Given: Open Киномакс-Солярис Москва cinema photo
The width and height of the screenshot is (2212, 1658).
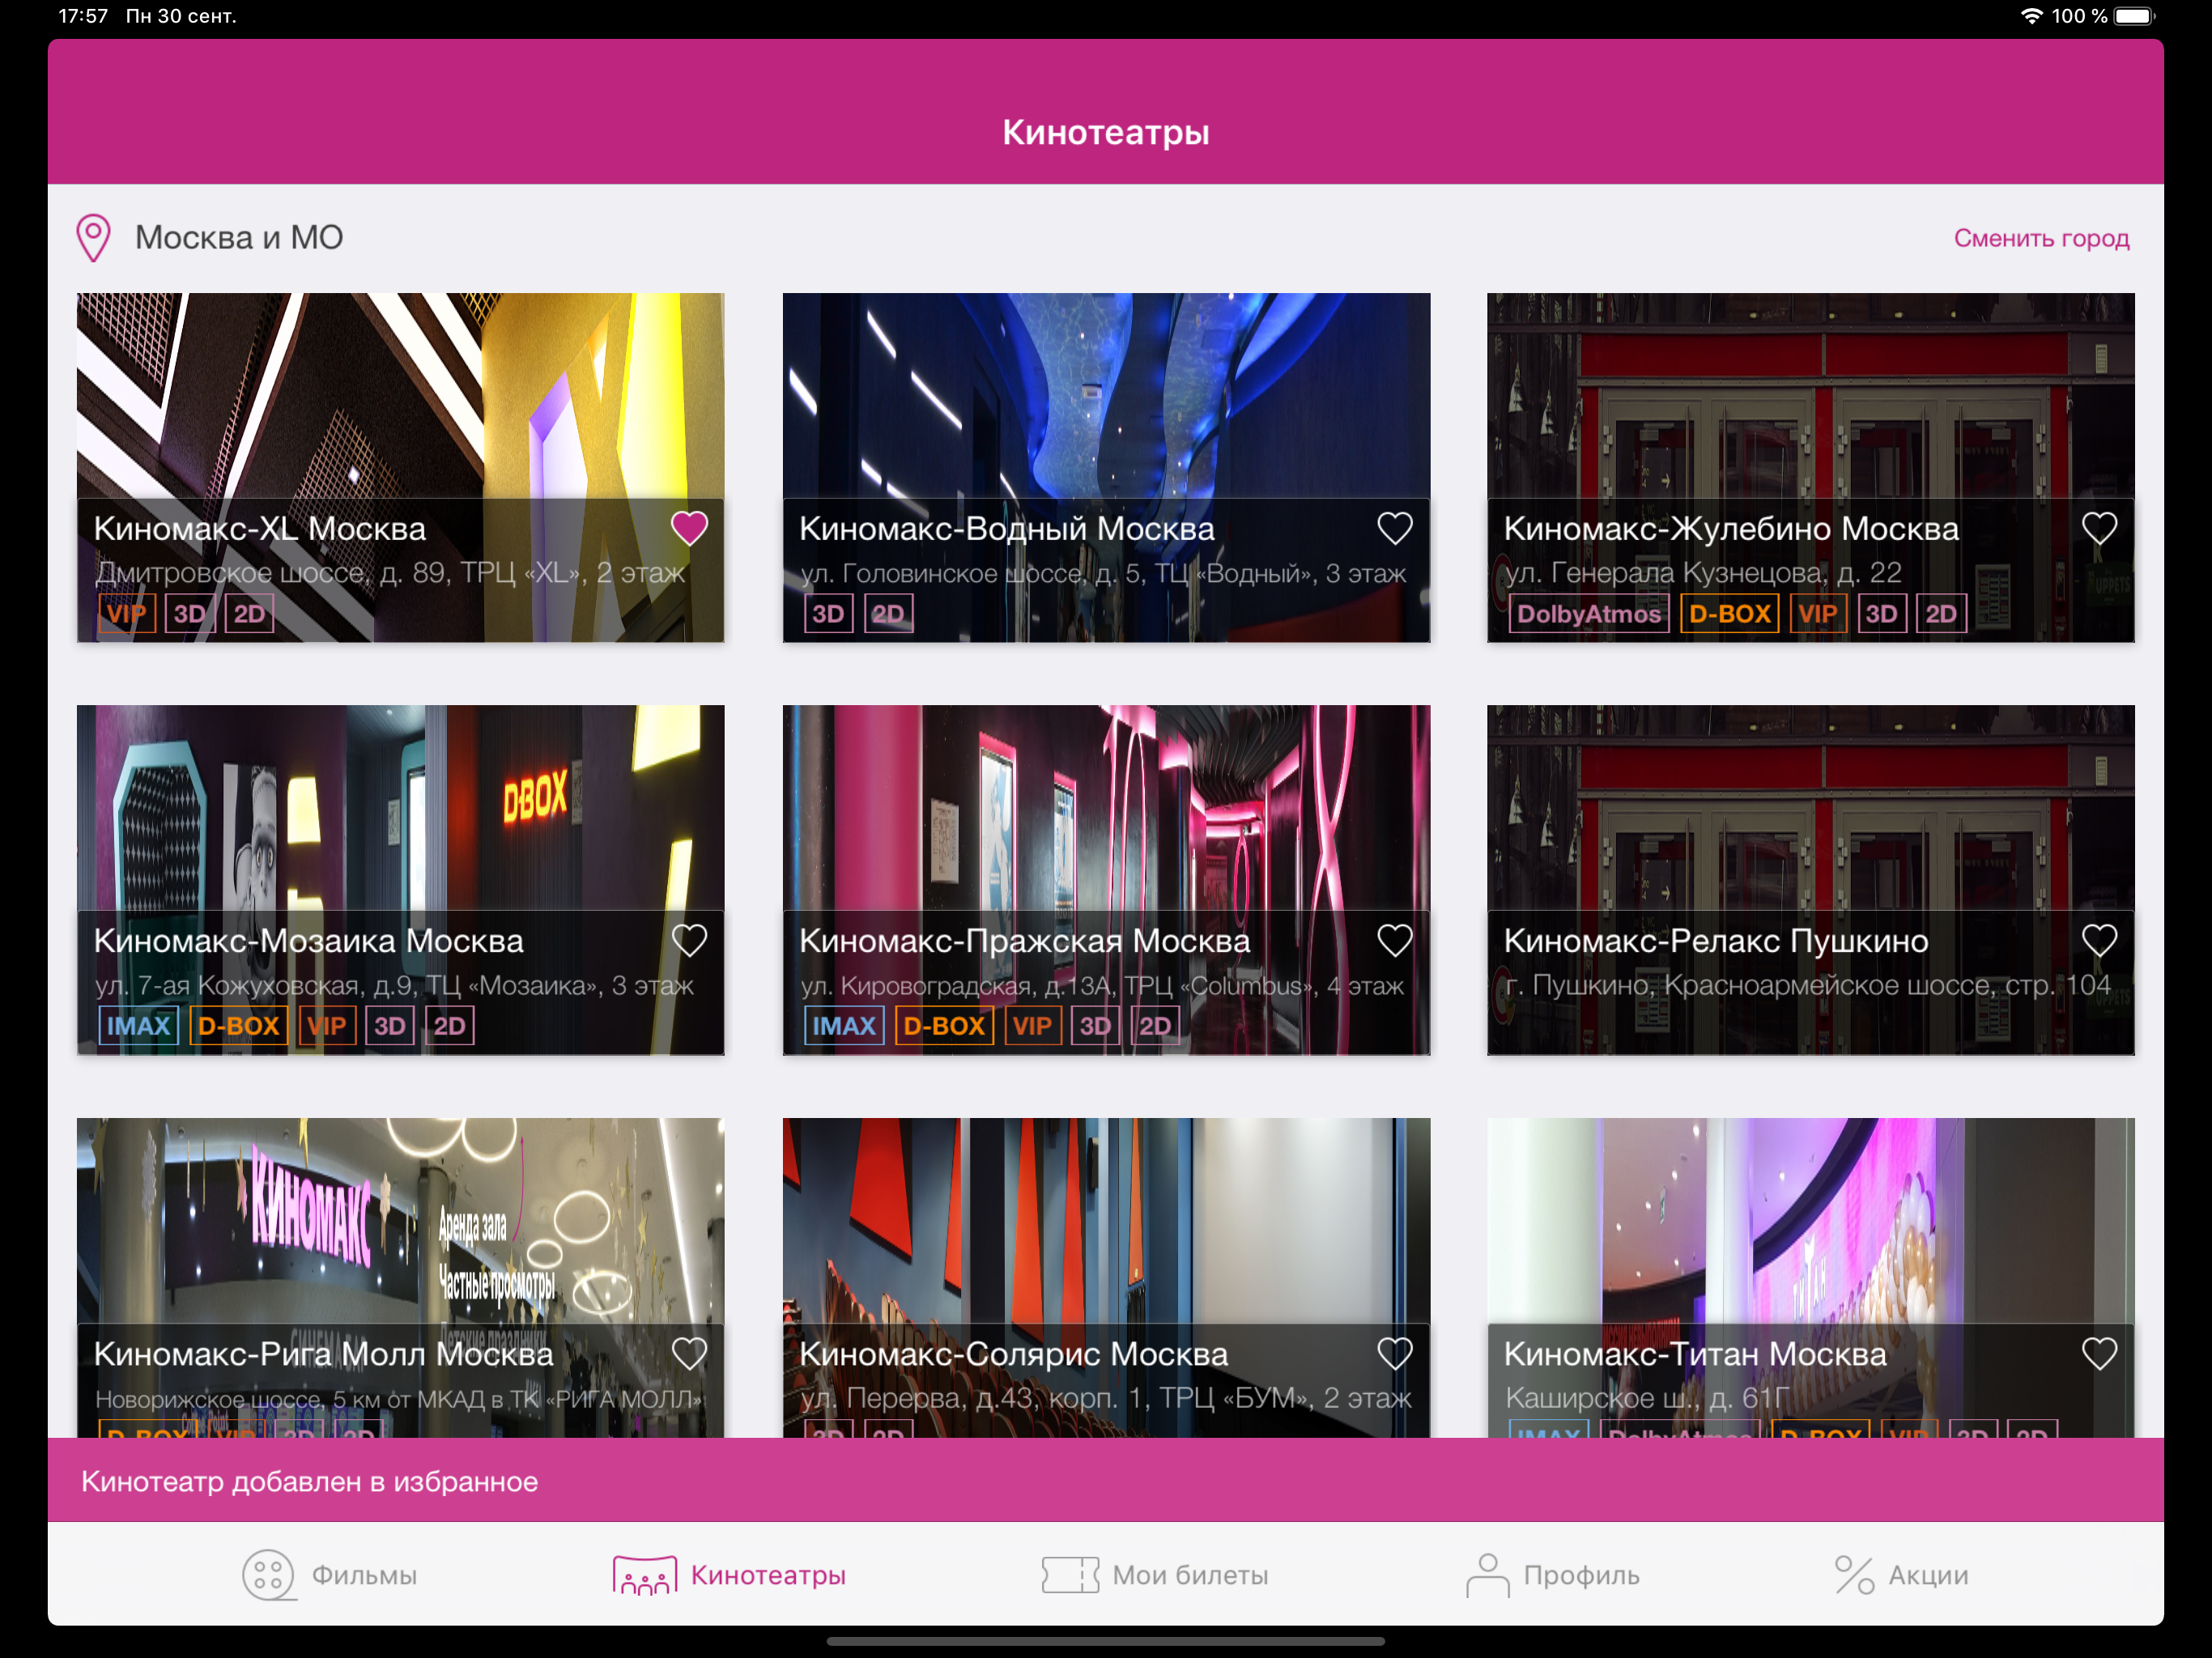Looking at the screenshot, I should 1106,1221.
